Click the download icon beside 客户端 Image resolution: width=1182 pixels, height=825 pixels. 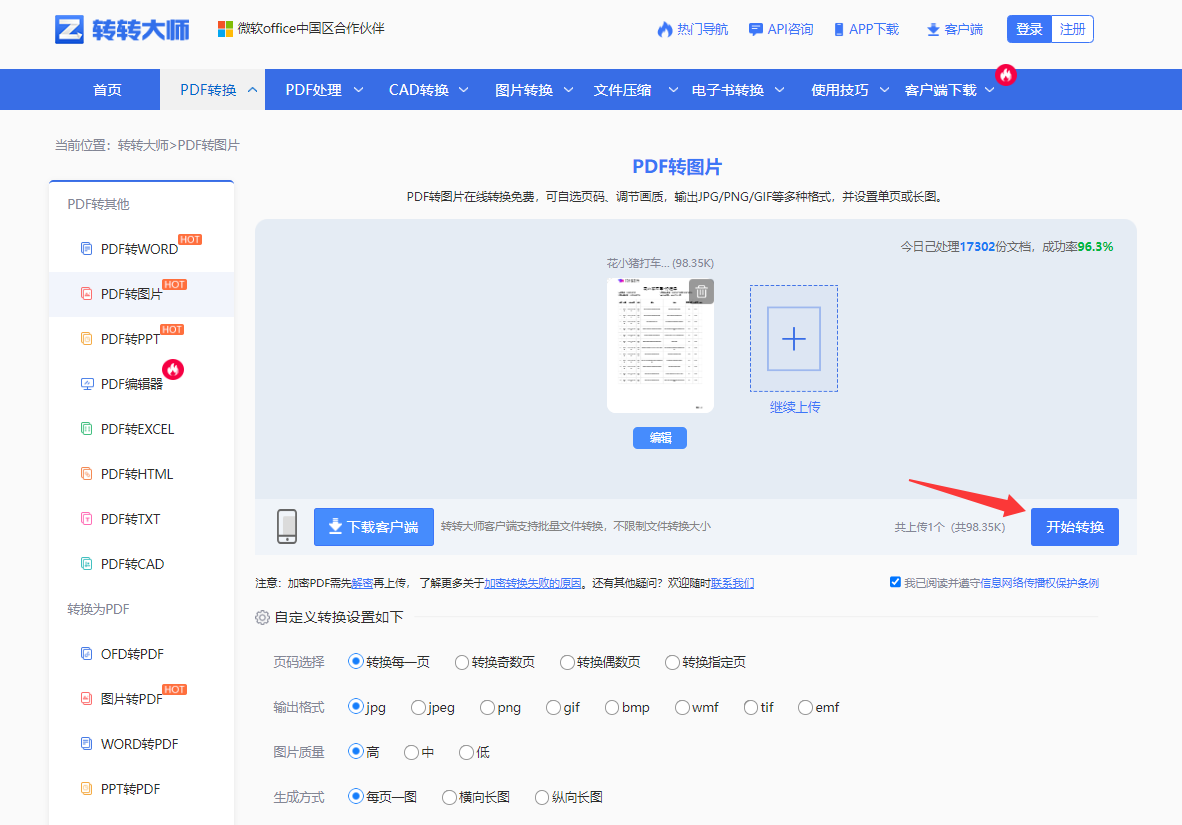(x=933, y=29)
